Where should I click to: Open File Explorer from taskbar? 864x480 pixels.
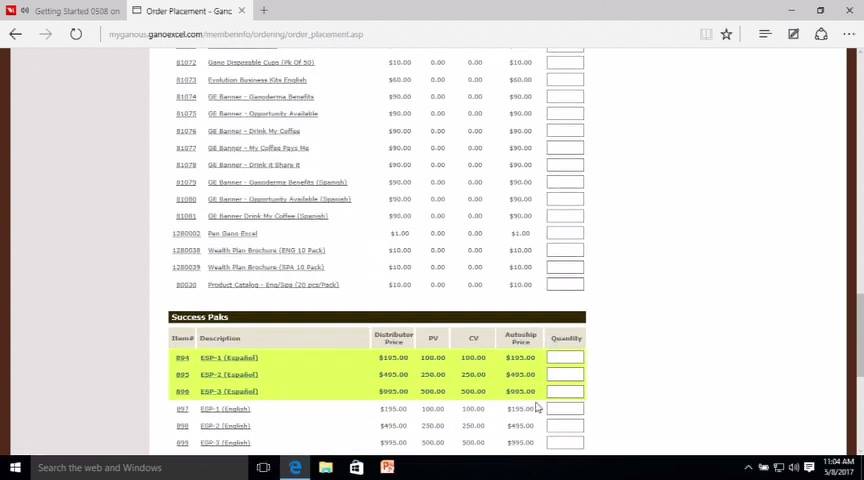pos(326,467)
